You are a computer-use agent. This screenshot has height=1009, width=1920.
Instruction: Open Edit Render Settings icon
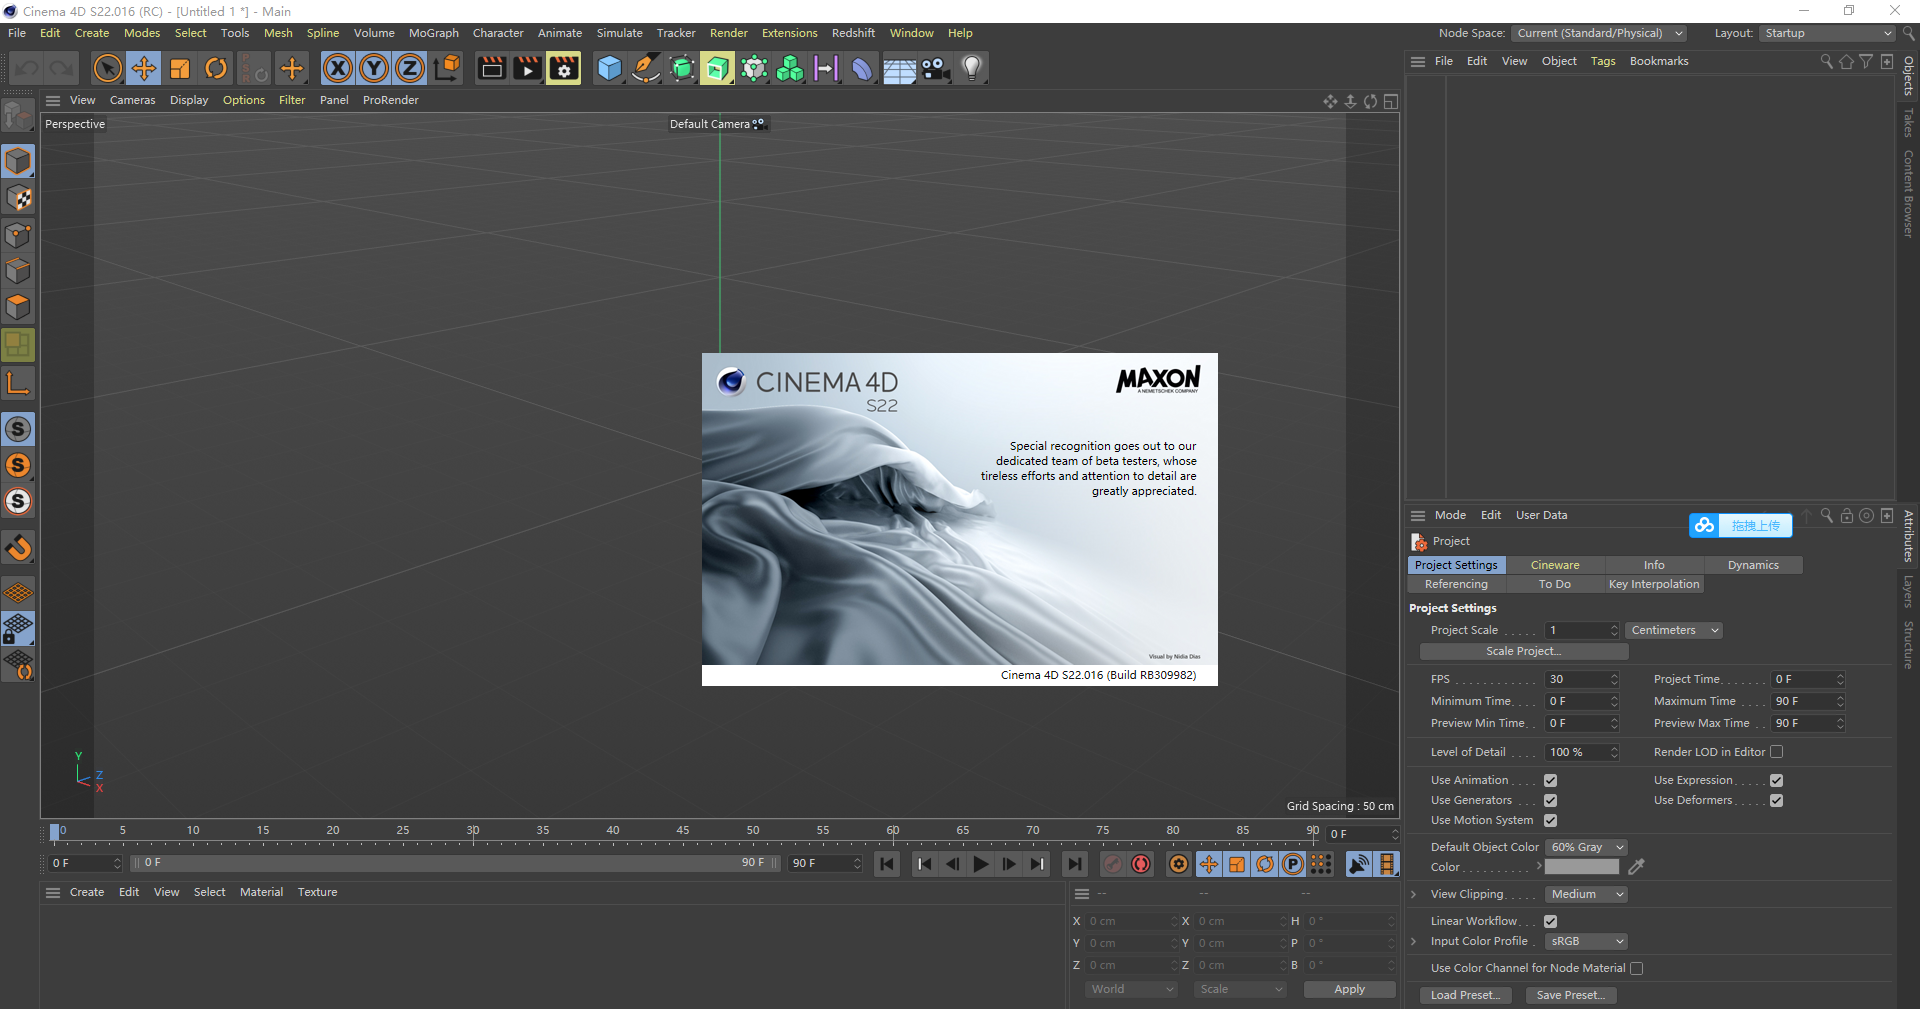coord(564,68)
